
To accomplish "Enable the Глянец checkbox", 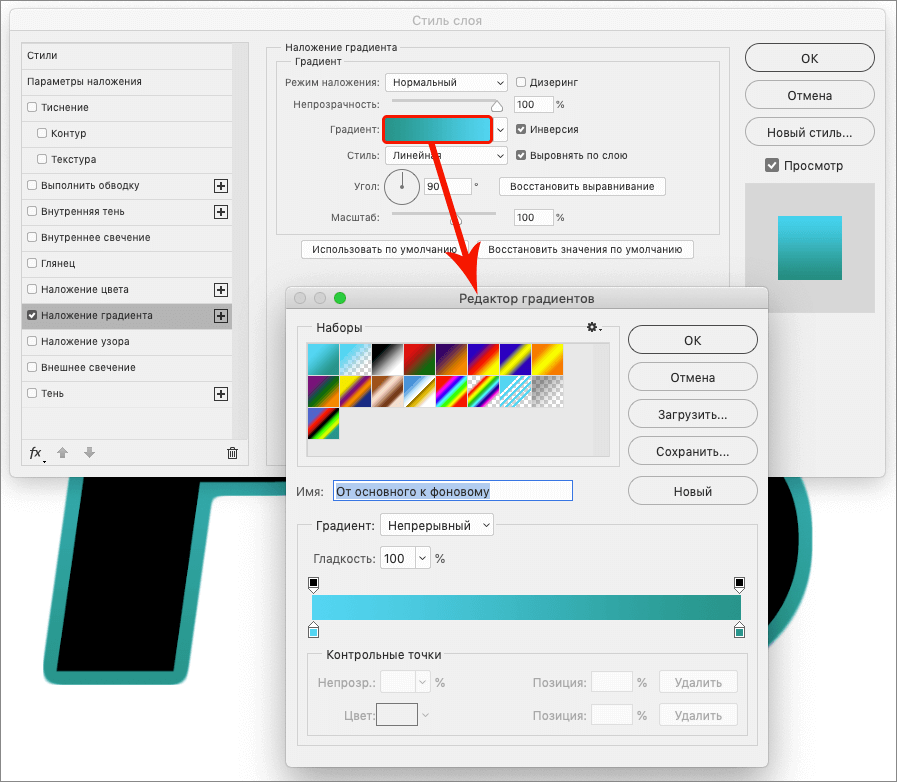I will pyautogui.click(x=32, y=263).
